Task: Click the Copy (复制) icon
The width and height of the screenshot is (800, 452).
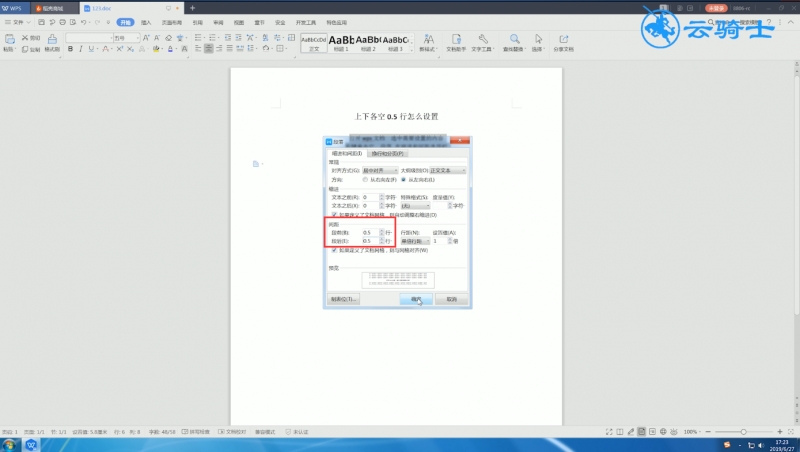Action: [x=24, y=49]
